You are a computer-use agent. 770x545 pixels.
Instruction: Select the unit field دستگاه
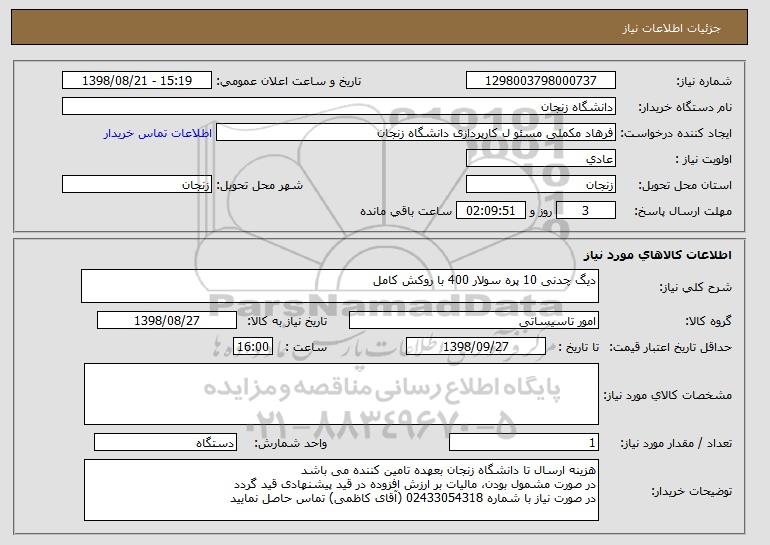(165, 442)
